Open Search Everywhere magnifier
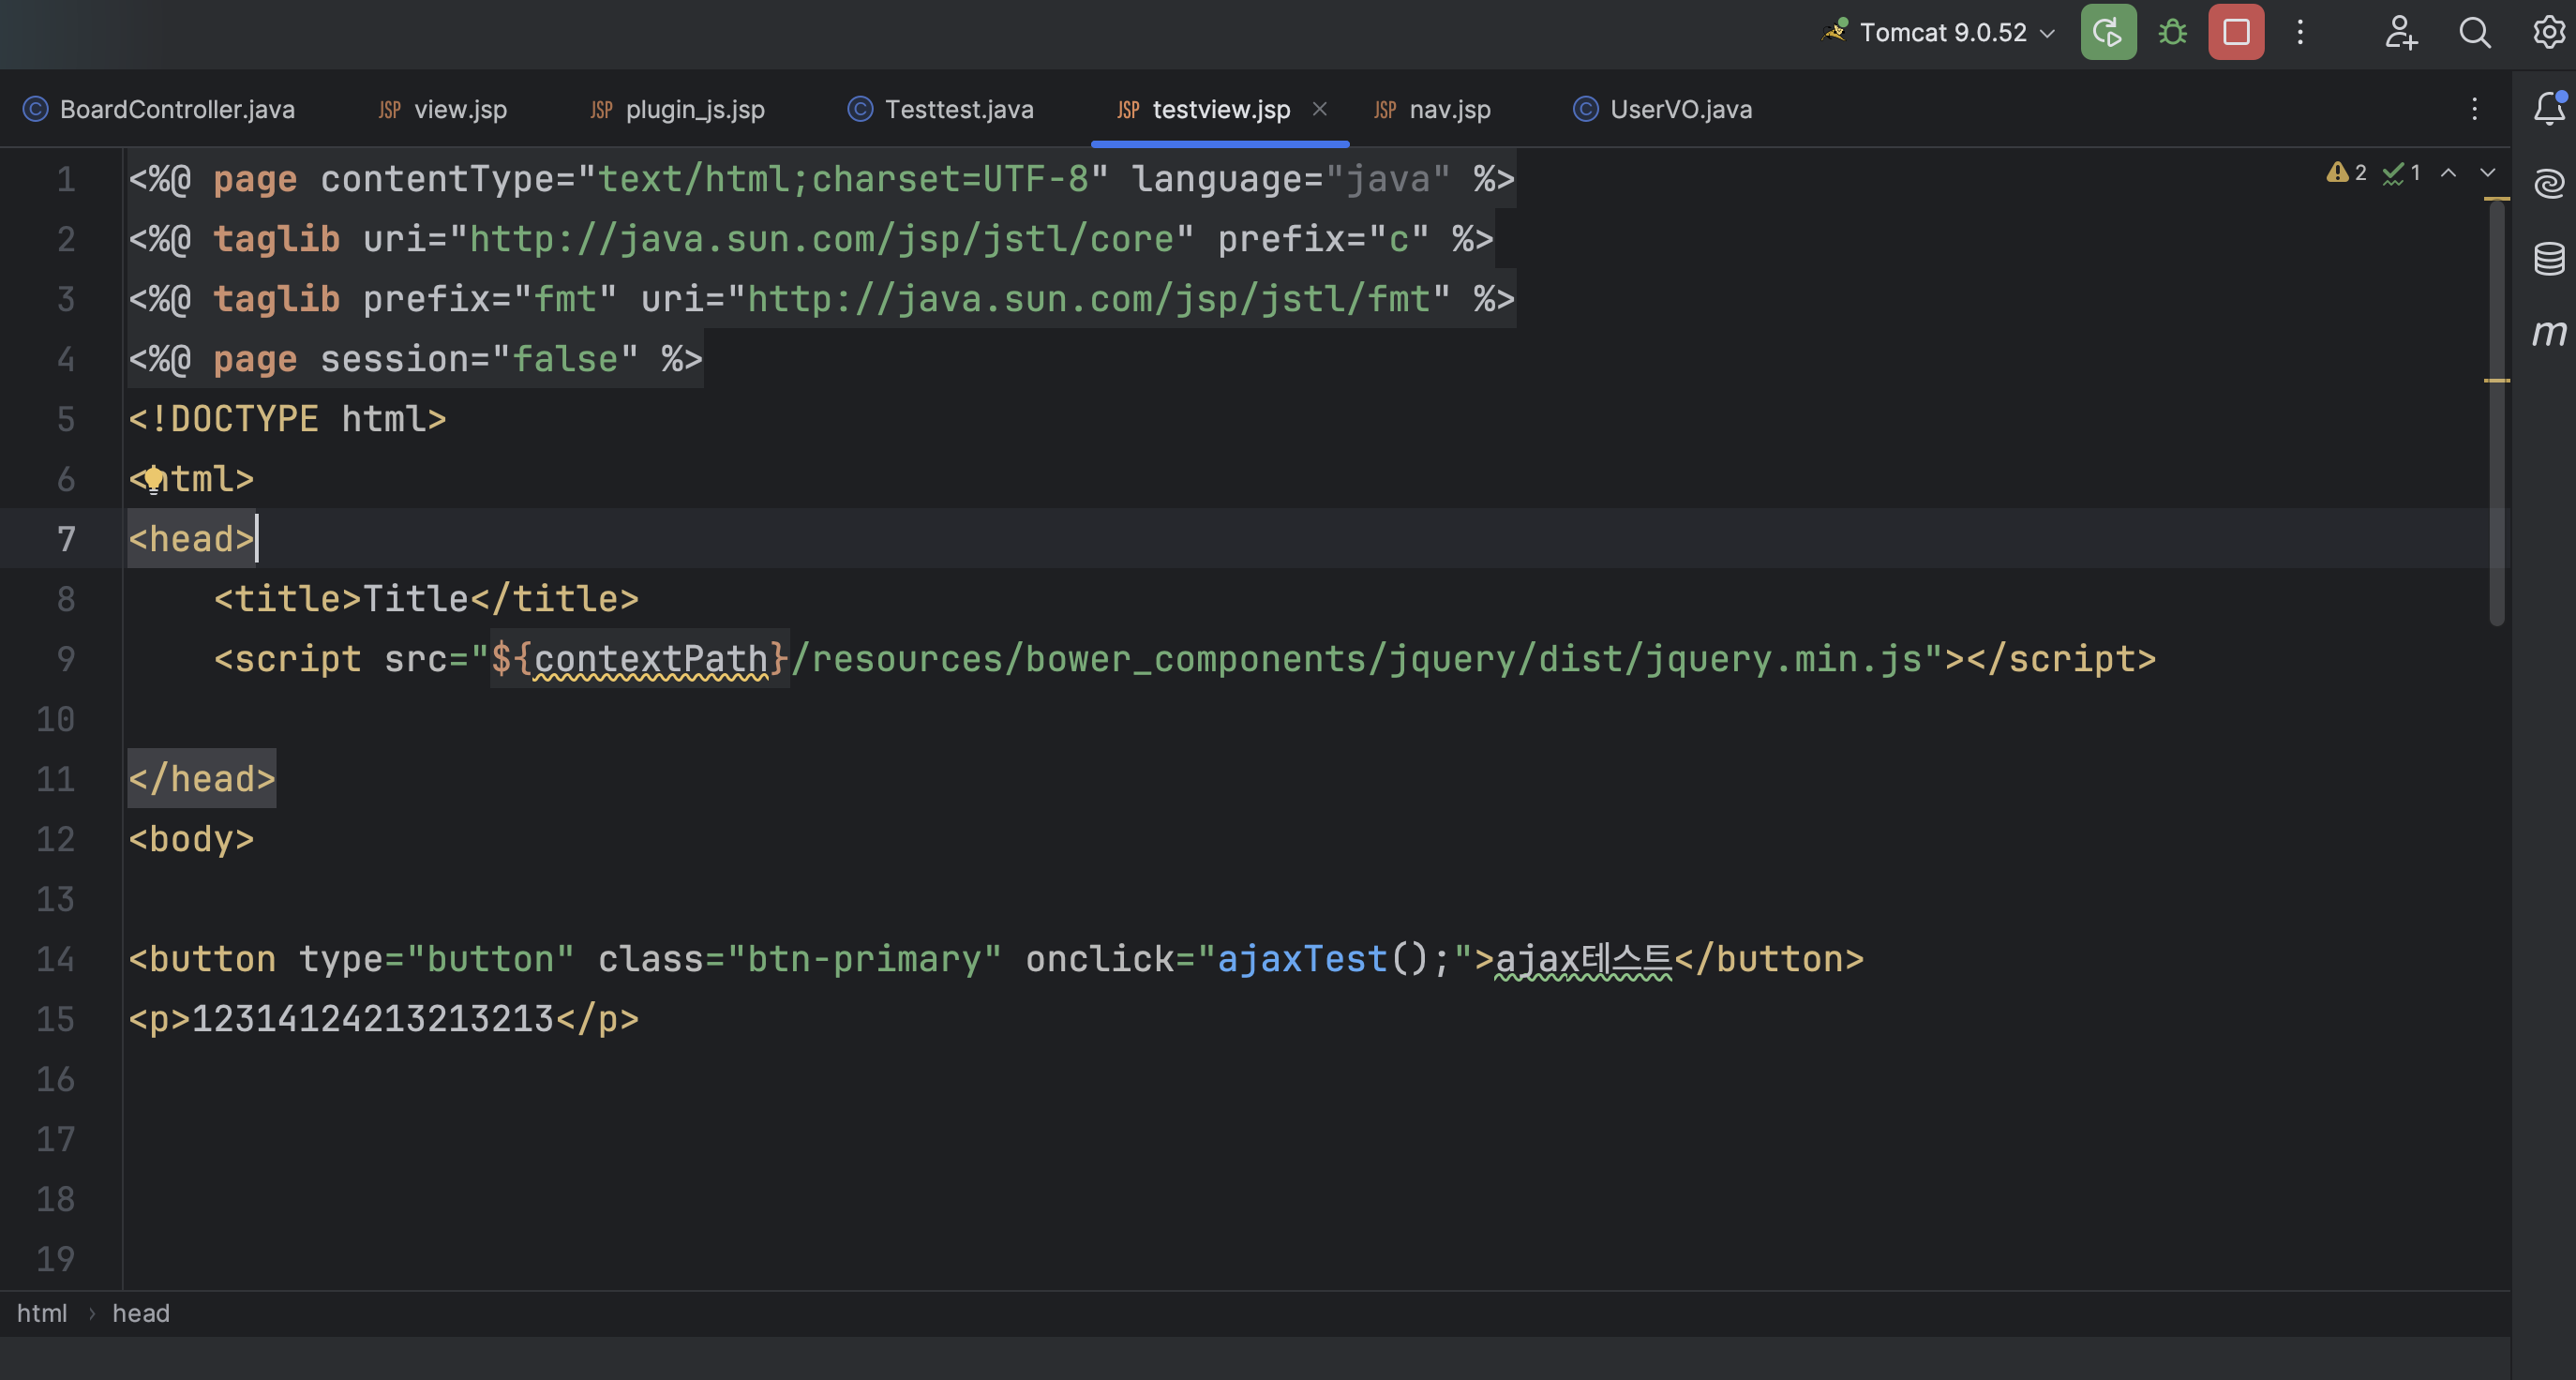Screen dimensions: 2576x1380 click(2475, 32)
